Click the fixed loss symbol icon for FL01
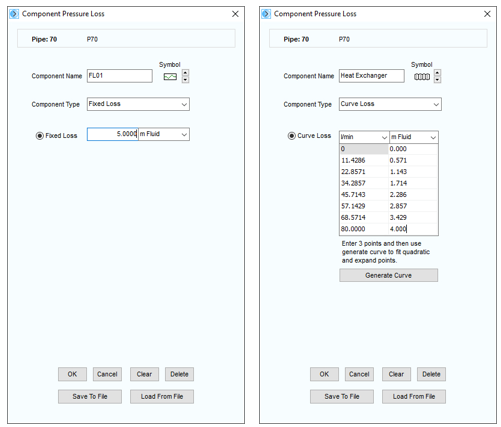This screenshot has height=427, width=501. (x=170, y=77)
